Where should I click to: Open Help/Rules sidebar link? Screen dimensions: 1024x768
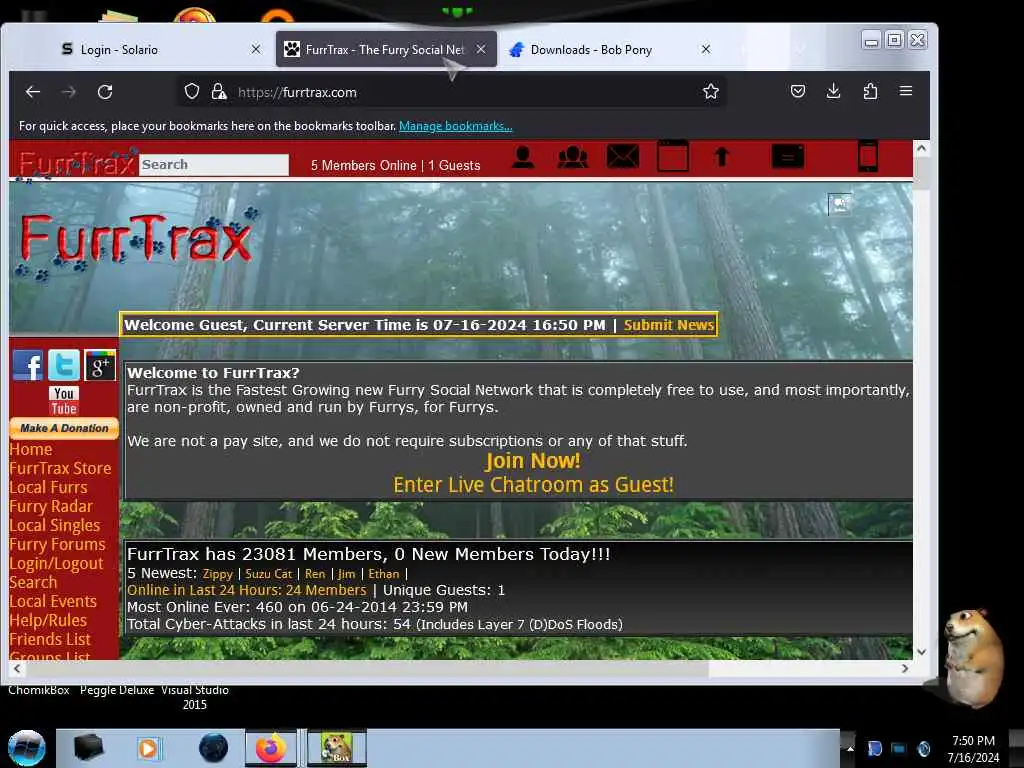point(48,620)
